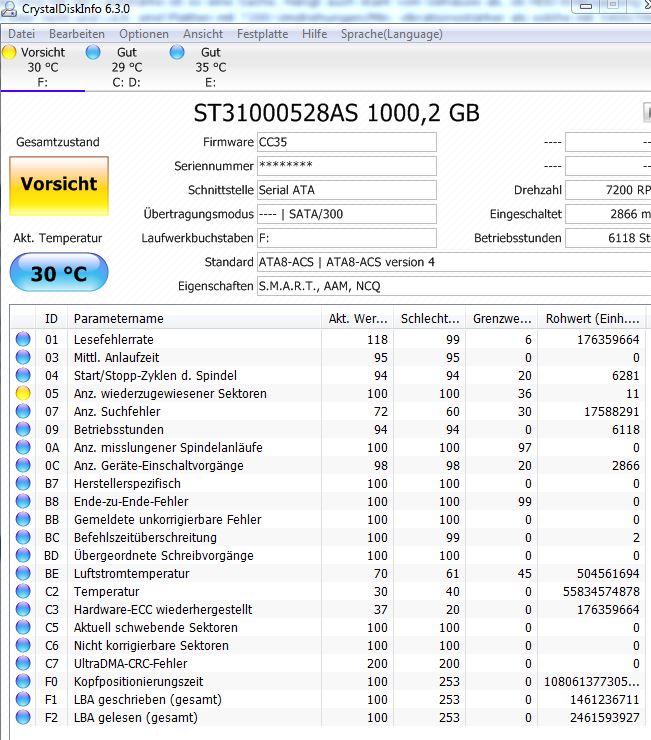Open the Festplatte menu
Viewport: 651px width, 740px height.
(262, 34)
